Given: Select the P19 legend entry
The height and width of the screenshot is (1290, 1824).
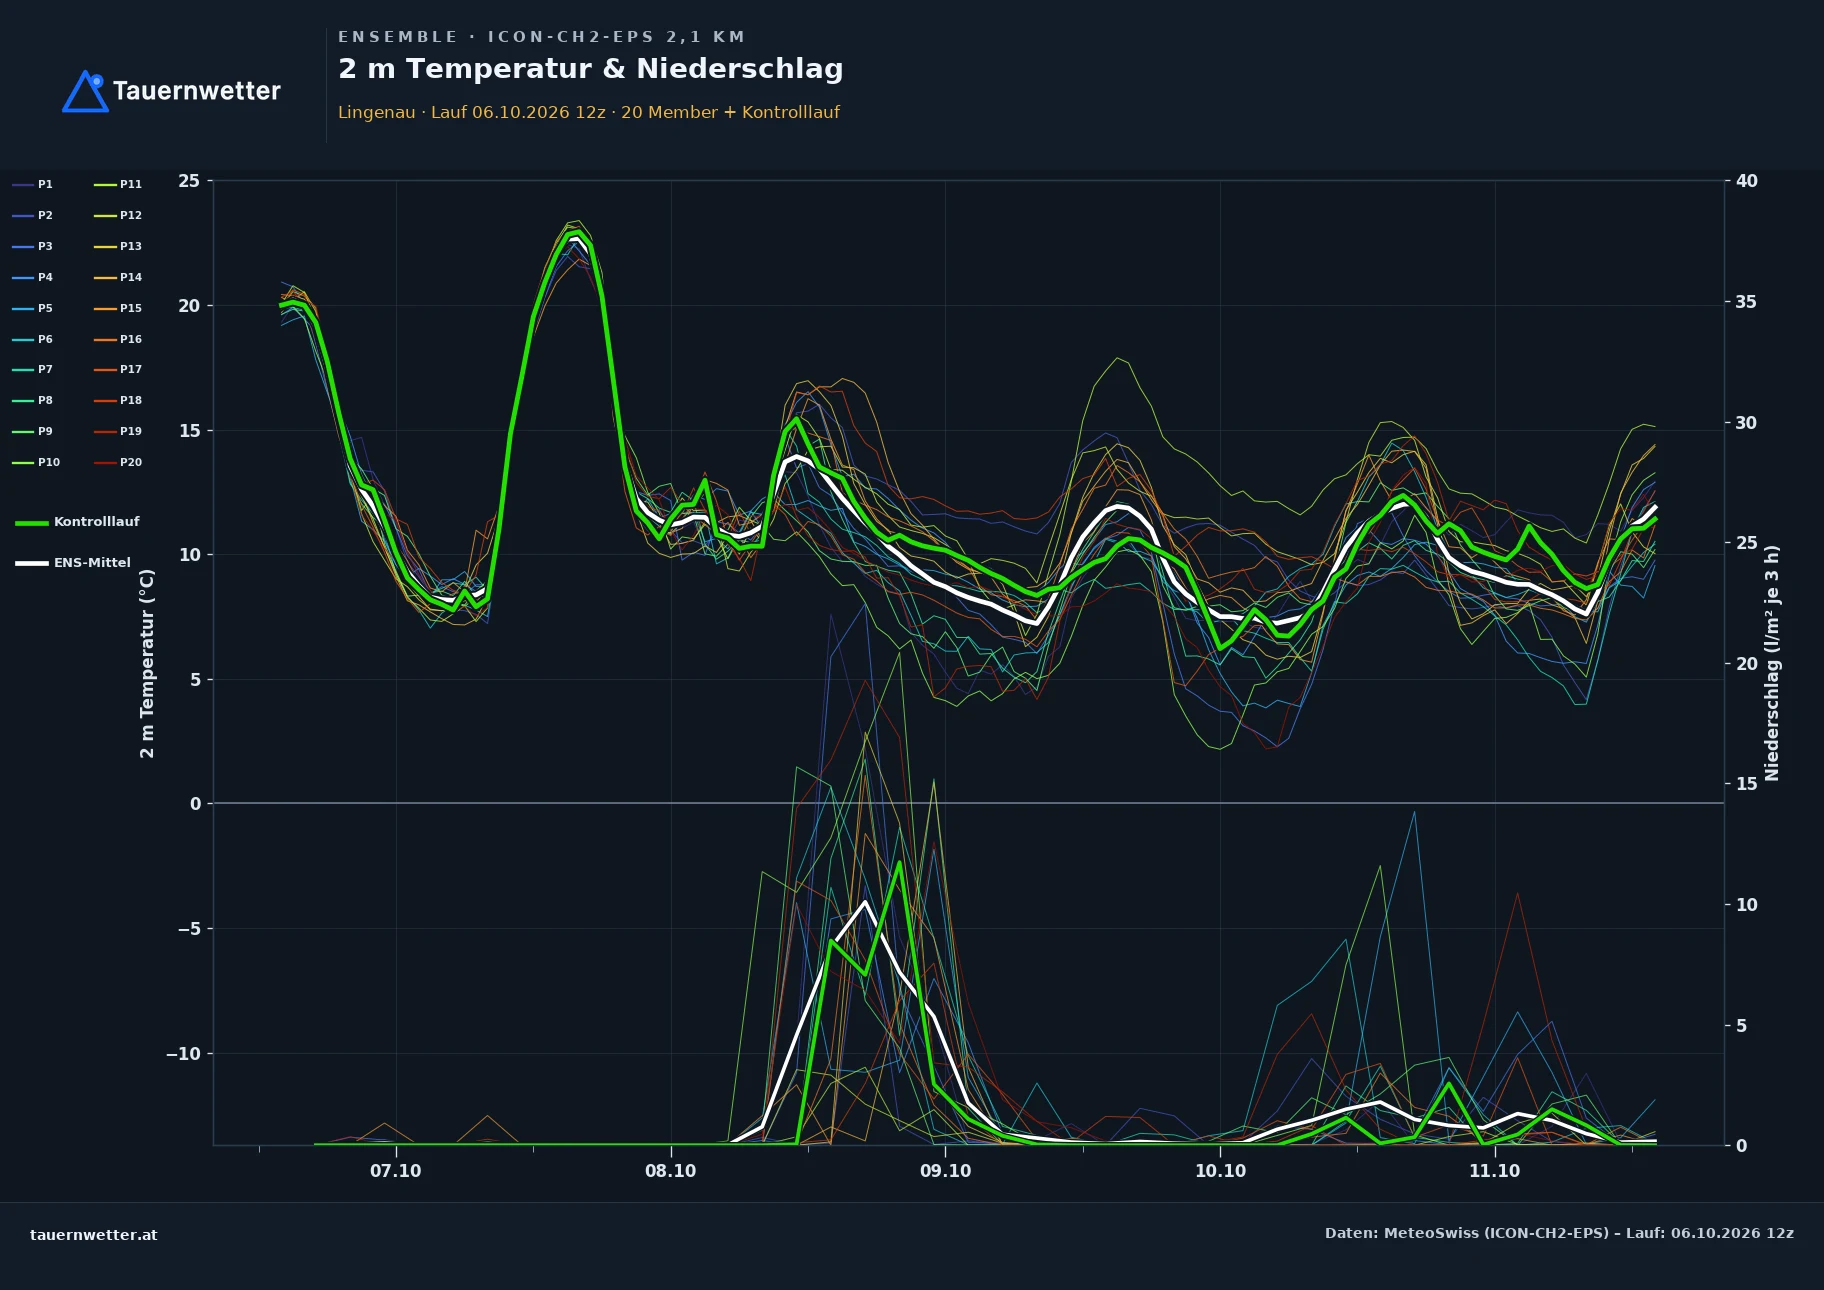Looking at the screenshot, I should 118,431.
